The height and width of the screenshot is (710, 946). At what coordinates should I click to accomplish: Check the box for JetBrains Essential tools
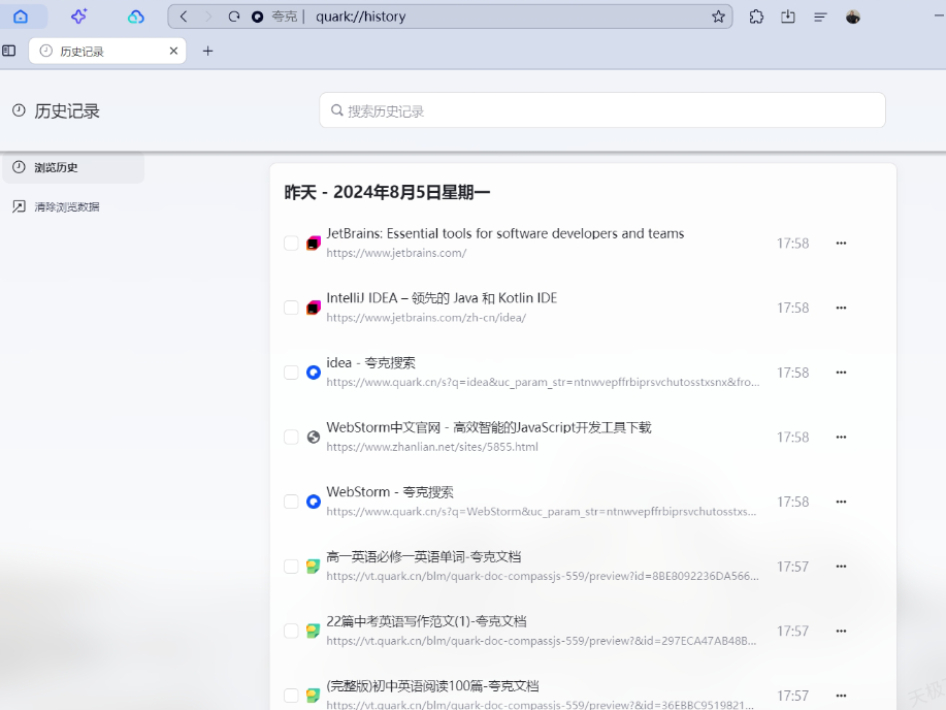[x=291, y=243]
